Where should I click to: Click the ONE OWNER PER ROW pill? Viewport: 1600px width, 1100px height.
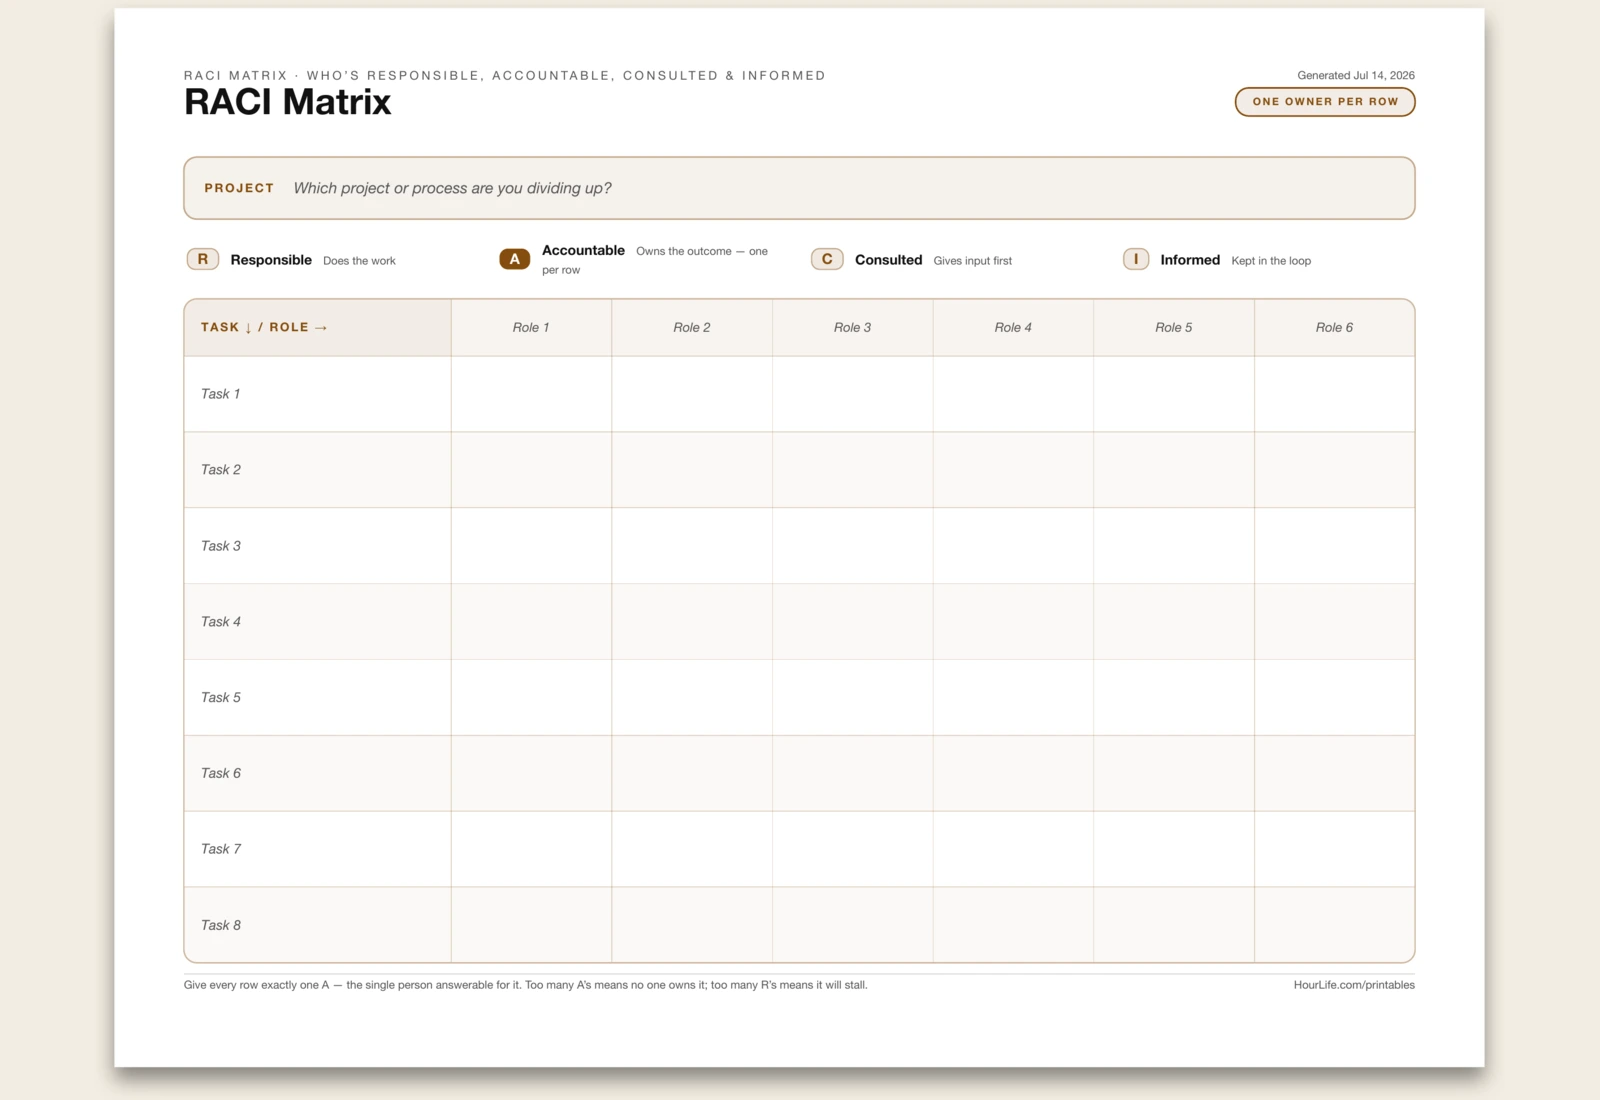click(x=1325, y=102)
